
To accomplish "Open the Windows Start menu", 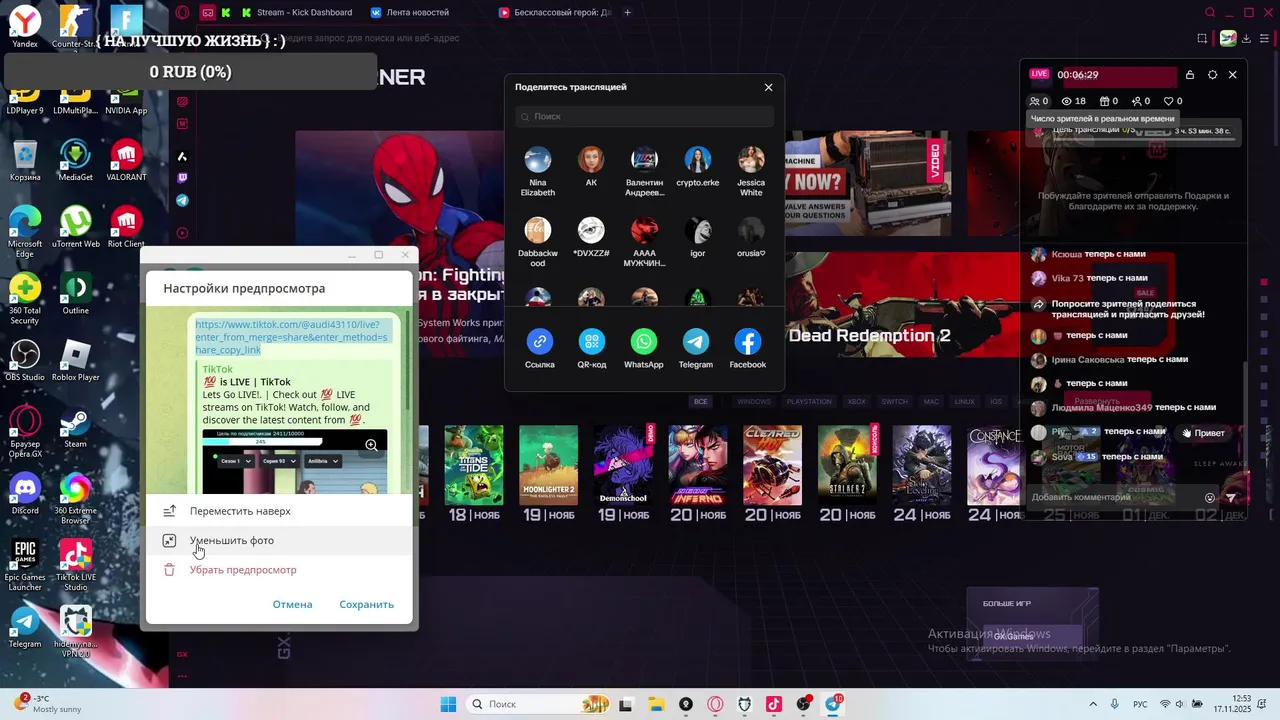I will (x=448, y=704).
